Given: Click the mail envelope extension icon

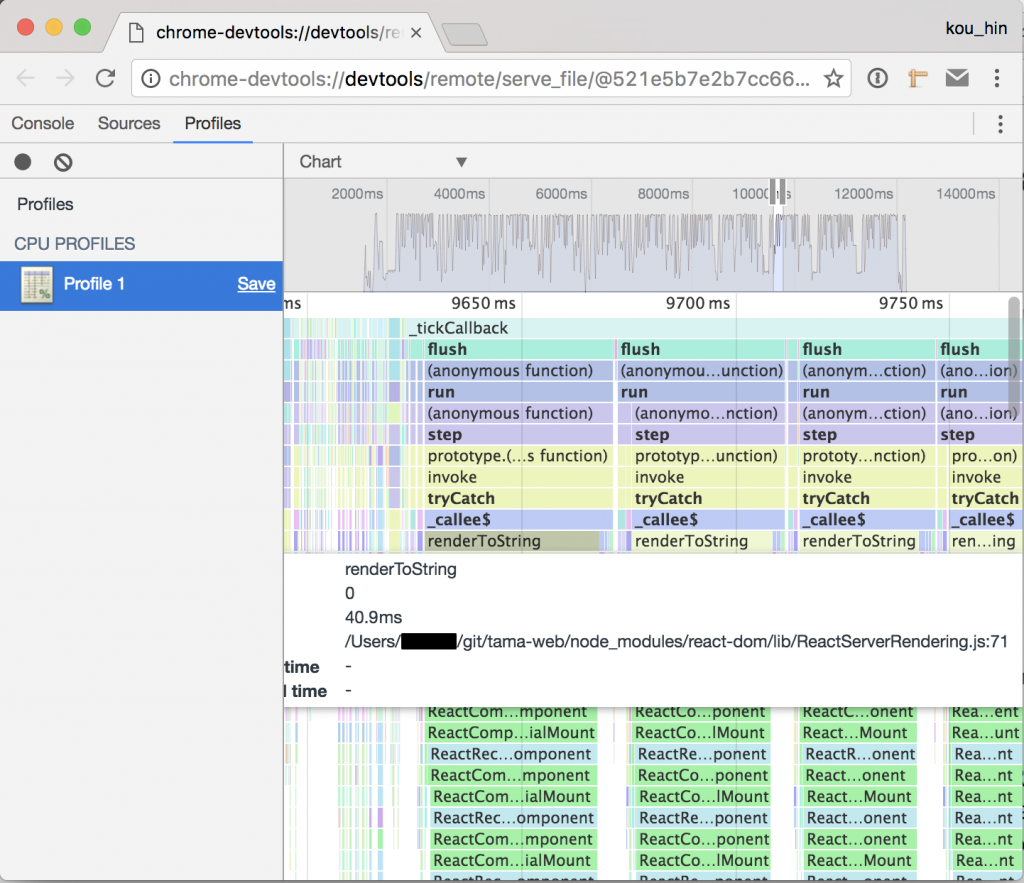Looking at the screenshot, I should click(x=957, y=77).
